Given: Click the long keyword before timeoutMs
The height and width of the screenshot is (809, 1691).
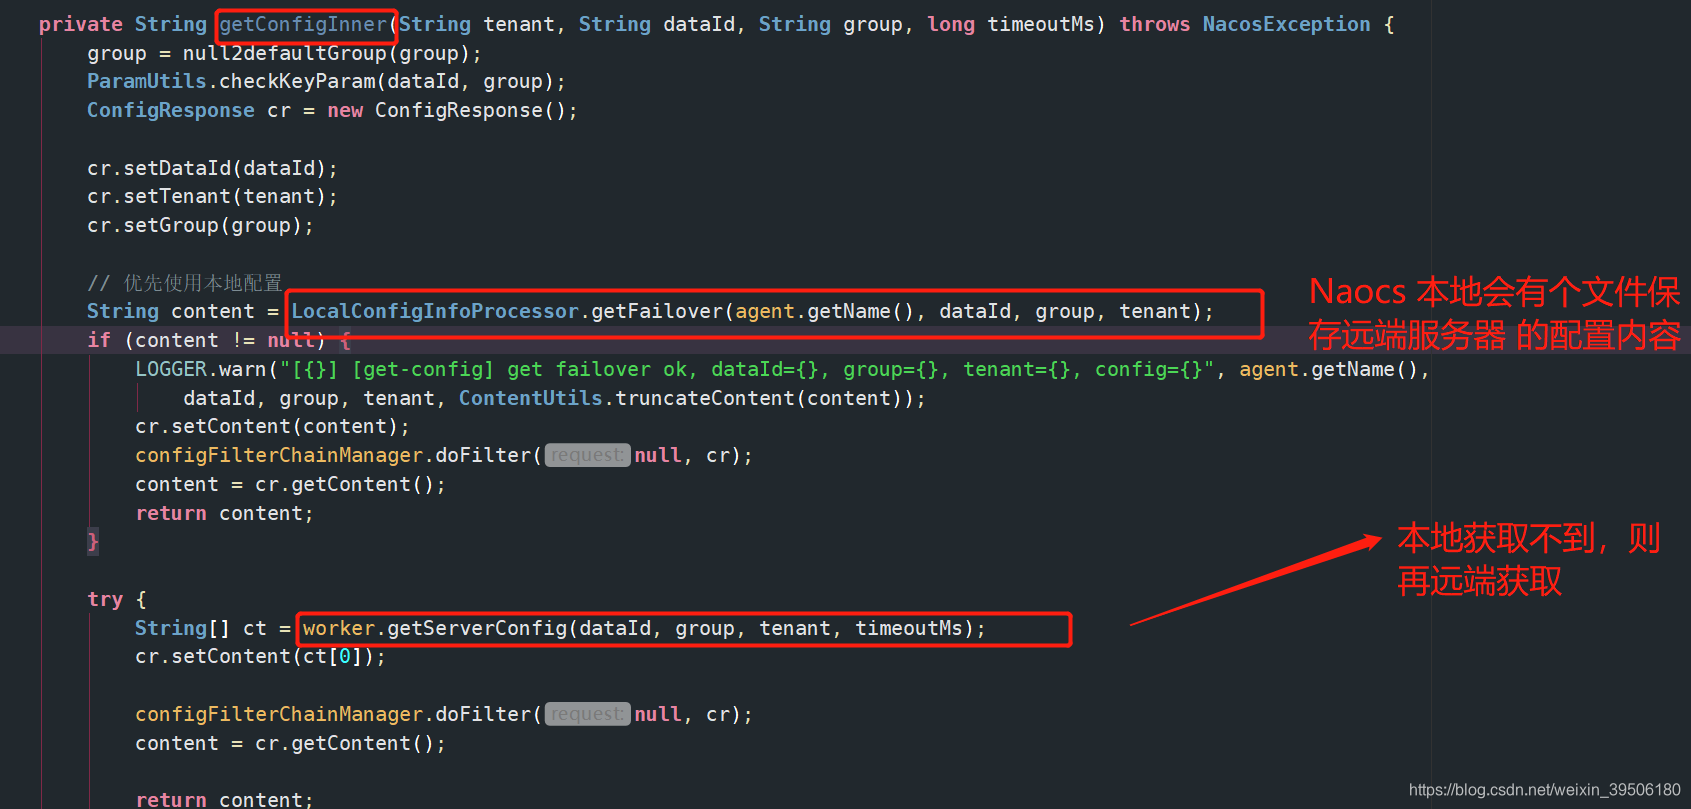Looking at the screenshot, I should click(x=951, y=24).
